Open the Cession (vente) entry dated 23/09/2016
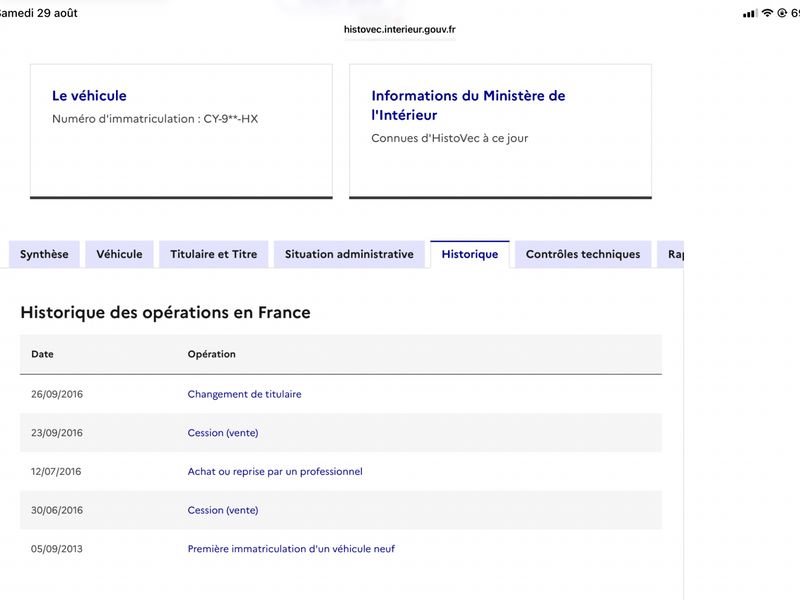 223,433
